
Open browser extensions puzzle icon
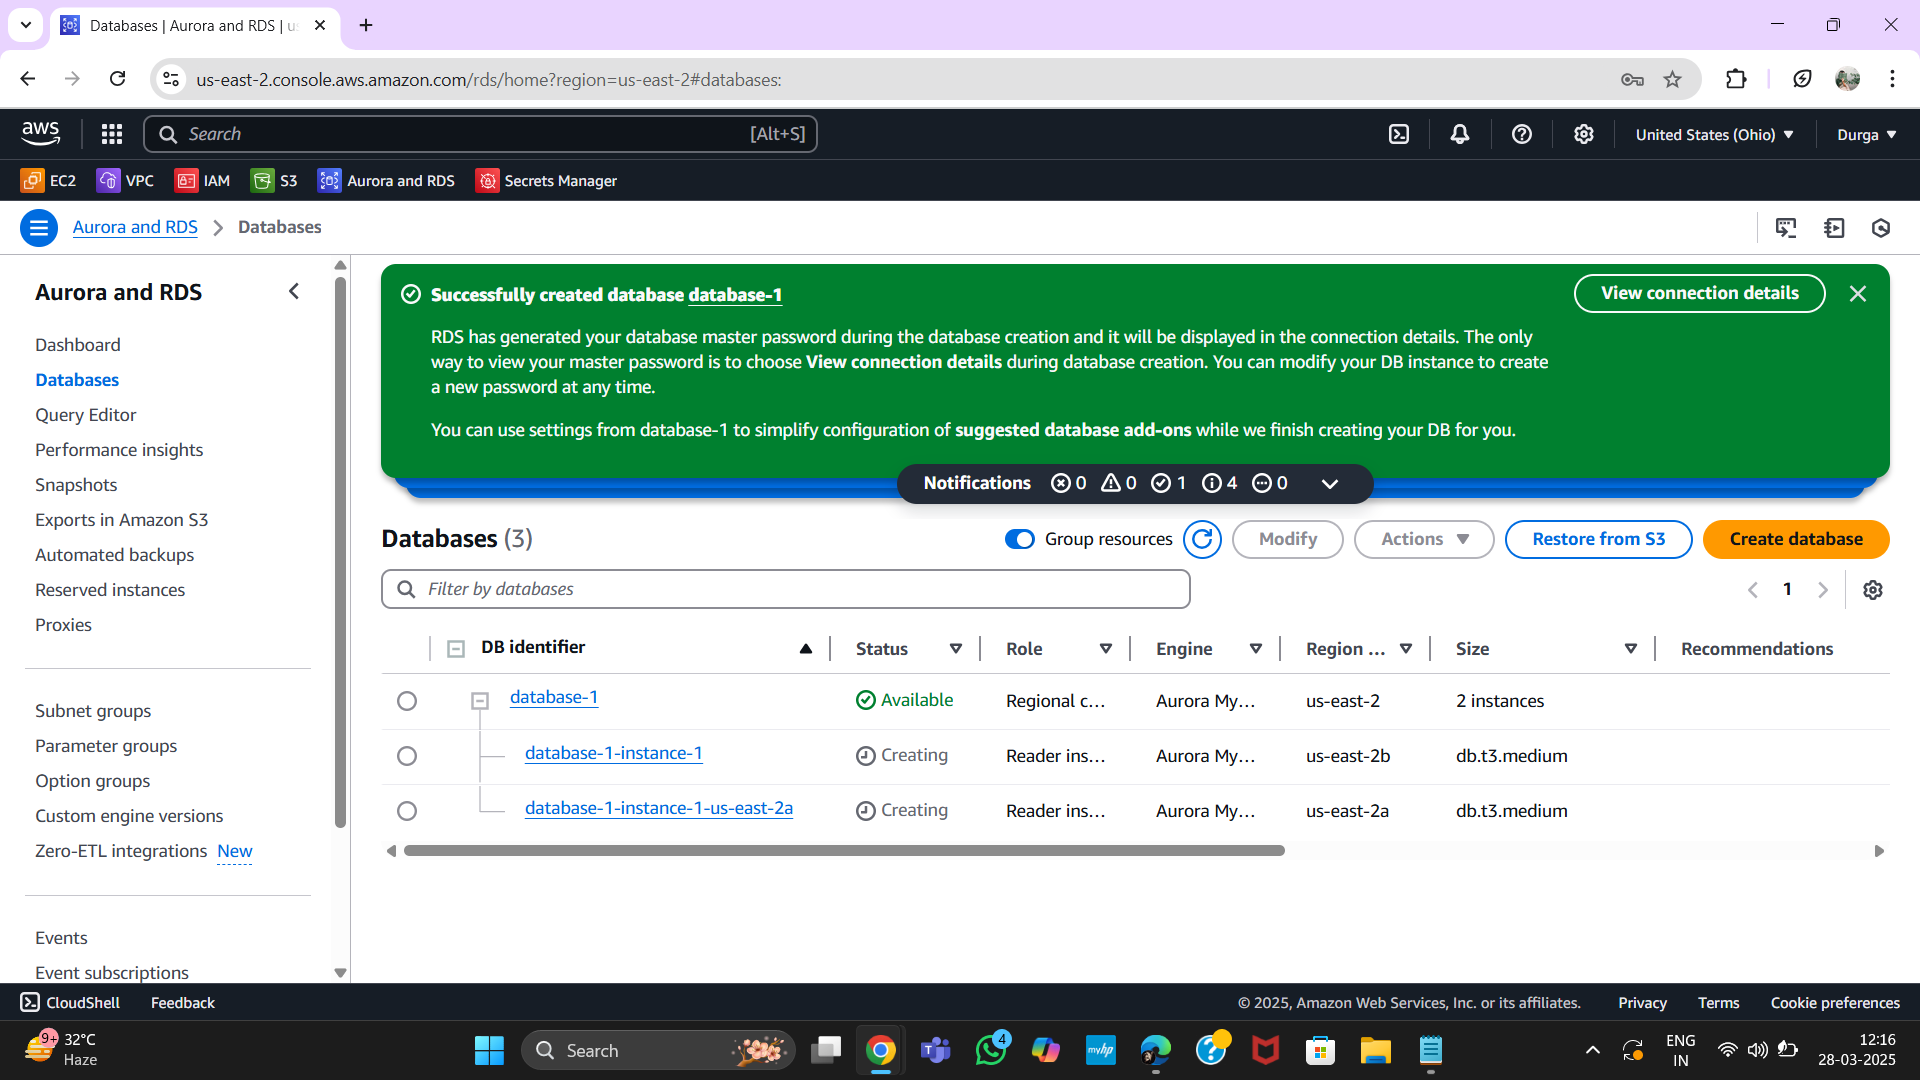coord(1737,79)
